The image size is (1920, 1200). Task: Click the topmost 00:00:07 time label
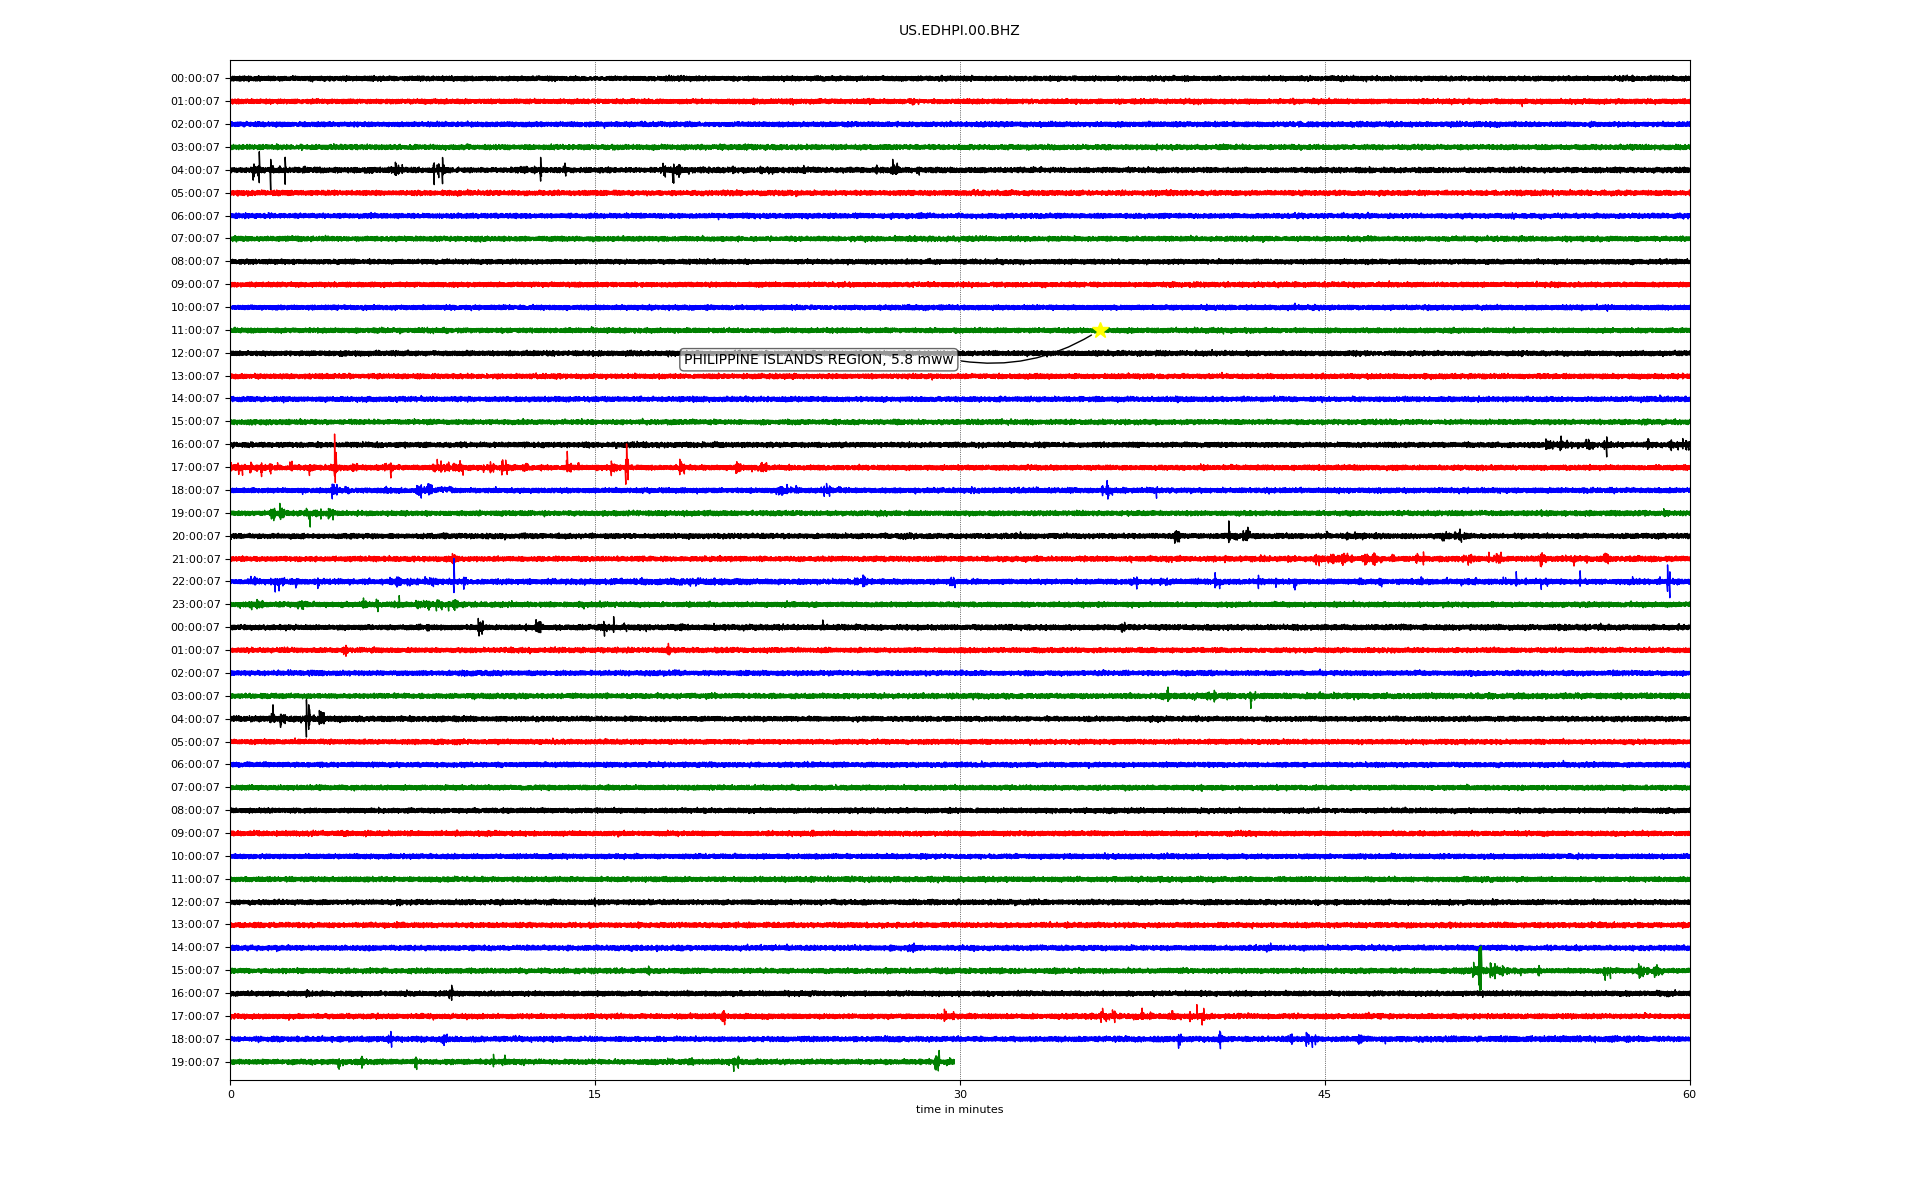click(x=195, y=79)
